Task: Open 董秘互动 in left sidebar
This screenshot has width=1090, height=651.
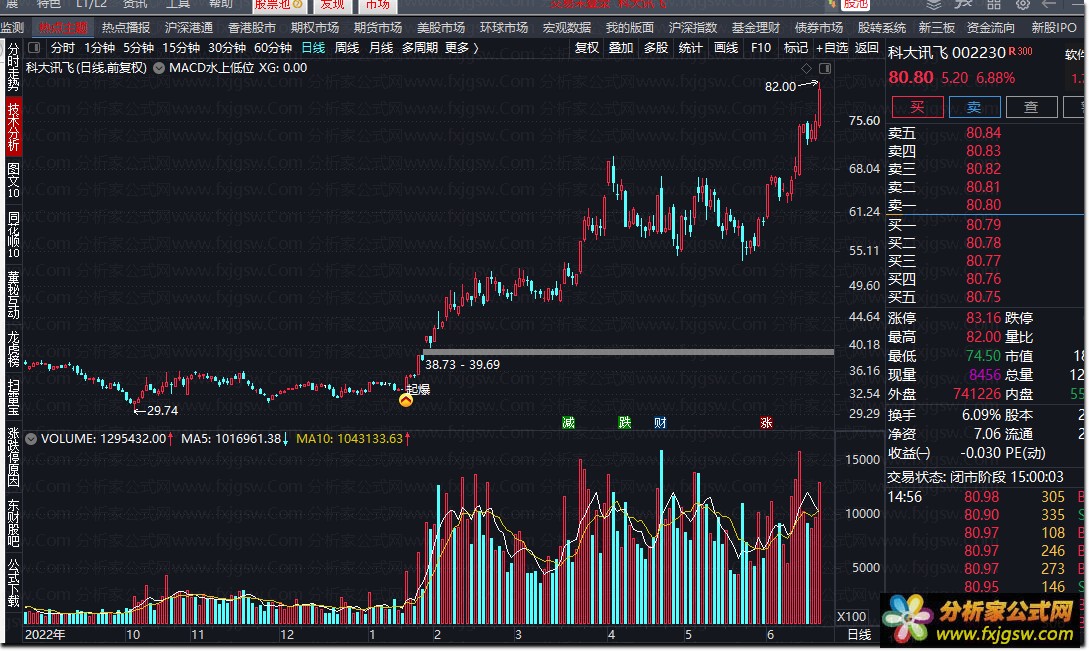Action: click(x=13, y=295)
